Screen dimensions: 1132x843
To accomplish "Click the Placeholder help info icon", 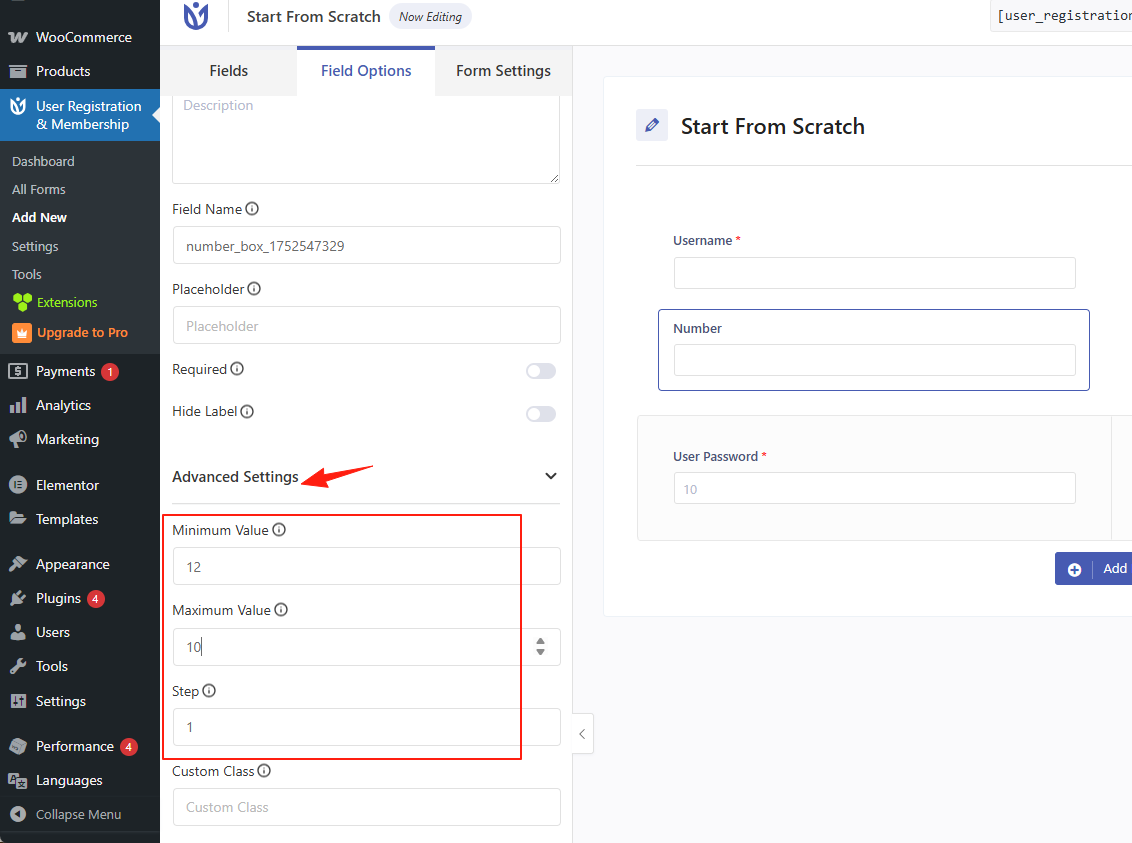I will tap(254, 289).
